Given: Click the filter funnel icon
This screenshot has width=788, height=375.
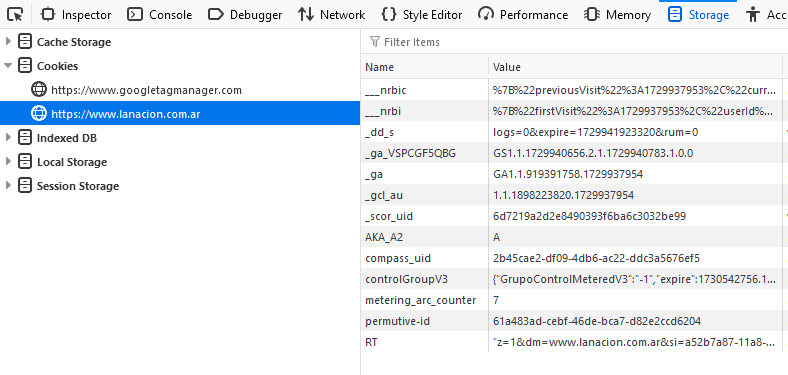Looking at the screenshot, I should tap(374, 42).
